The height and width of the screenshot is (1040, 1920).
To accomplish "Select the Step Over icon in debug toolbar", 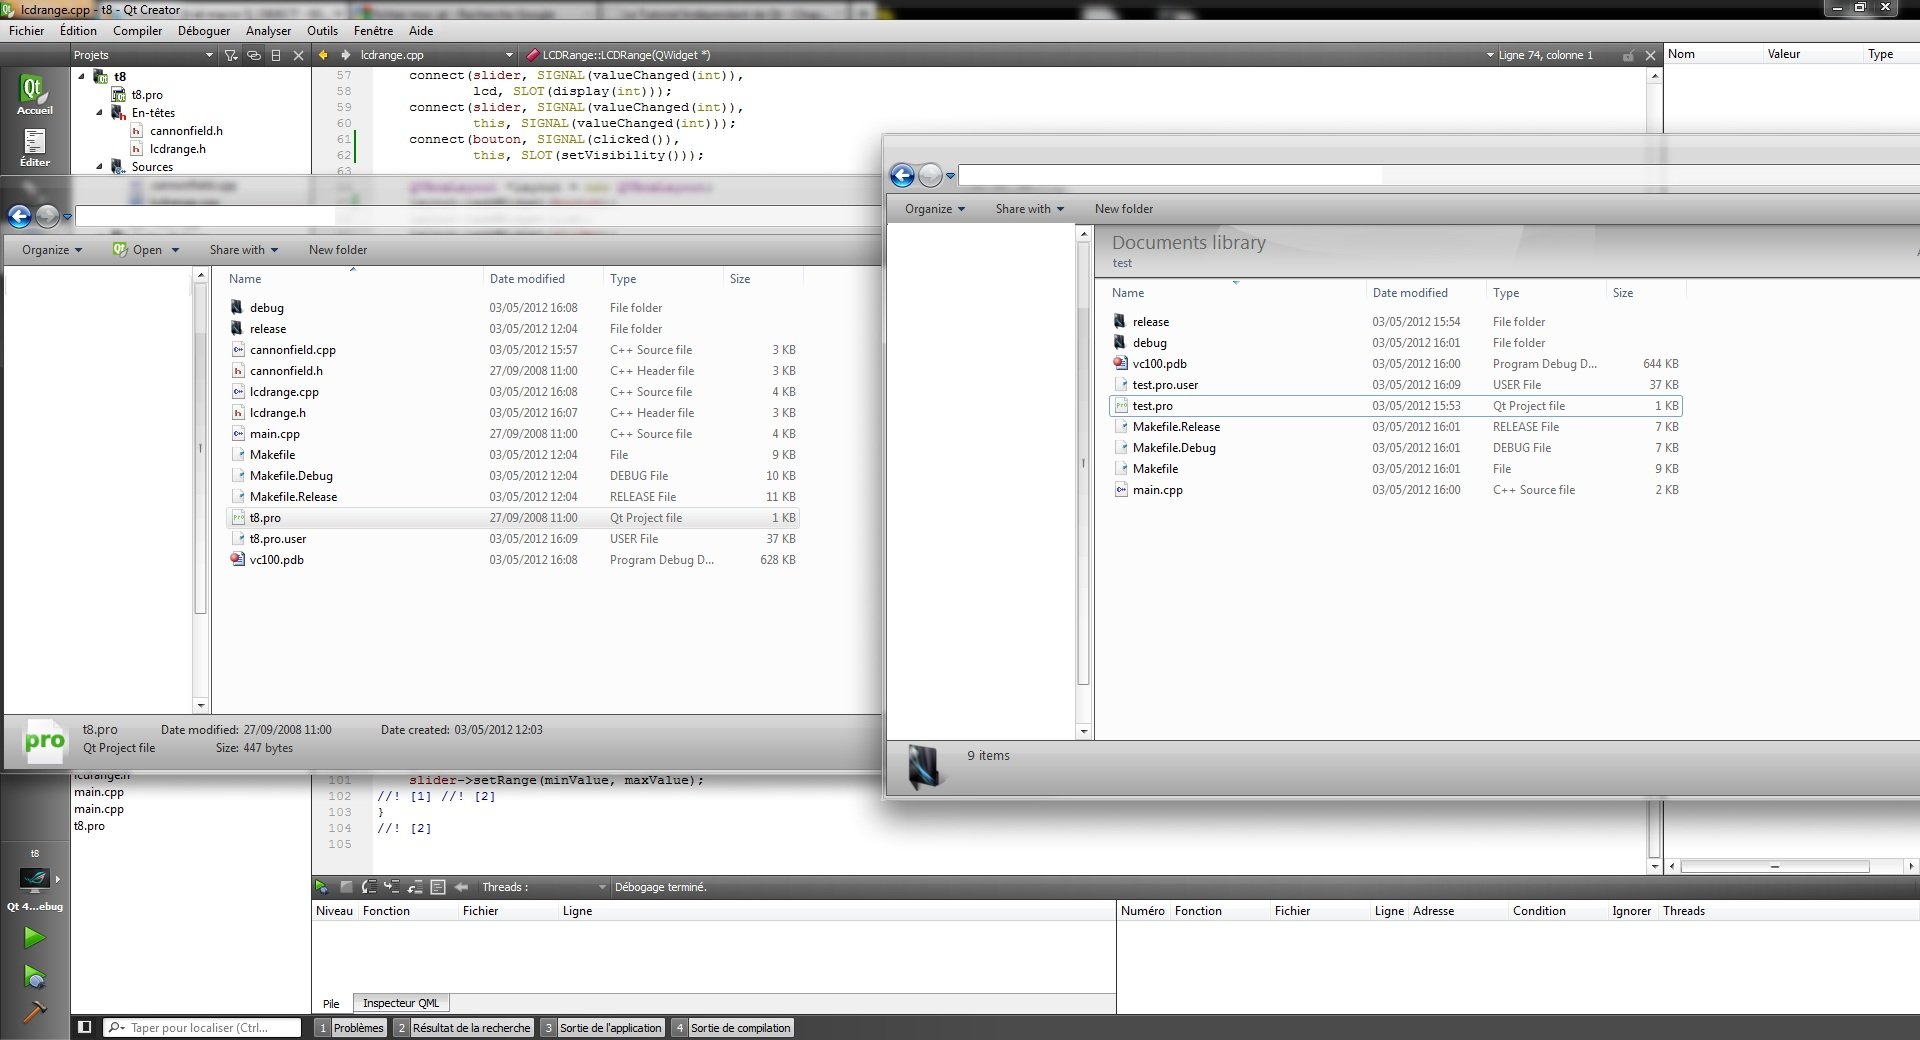I will point(369,887).
